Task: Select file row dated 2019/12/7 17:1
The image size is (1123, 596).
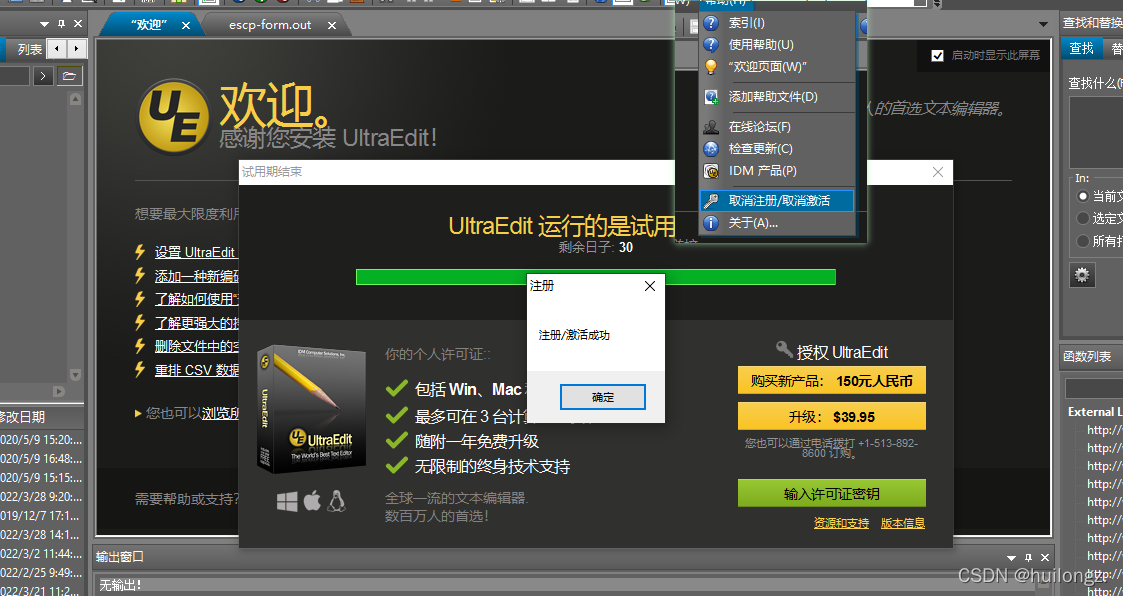Action: coord(42,515)
